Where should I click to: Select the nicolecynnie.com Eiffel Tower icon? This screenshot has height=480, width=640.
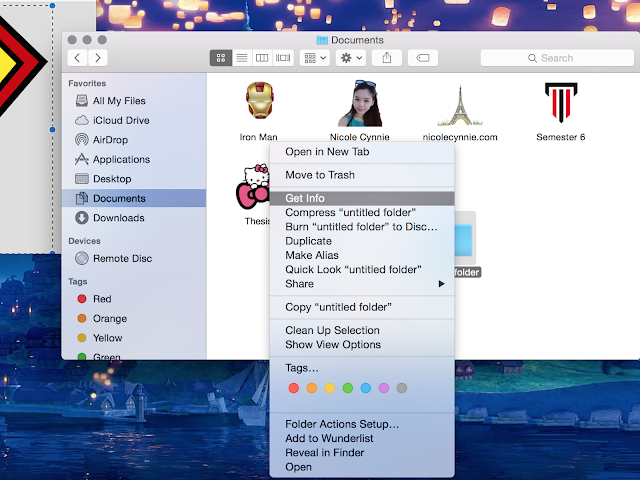point(460,105)
